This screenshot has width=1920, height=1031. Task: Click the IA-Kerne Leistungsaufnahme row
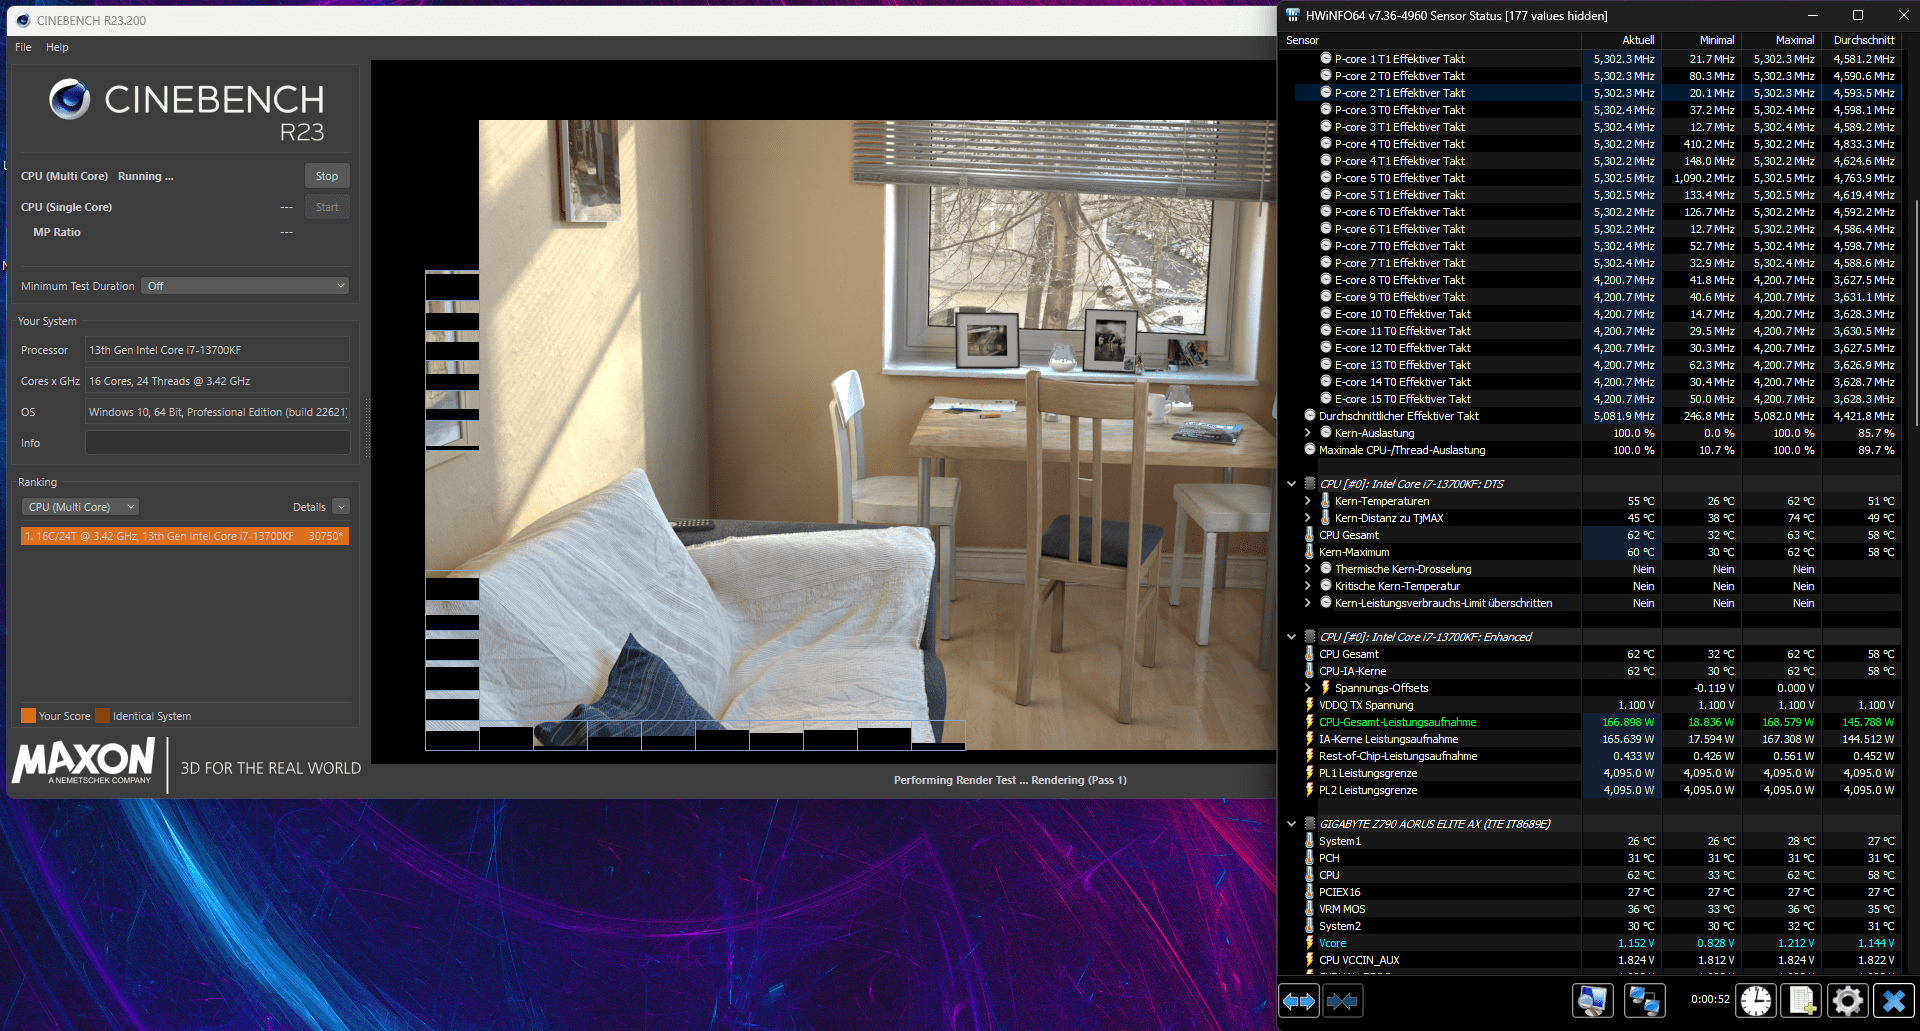pyautogui.click(x=1598, y=739)
